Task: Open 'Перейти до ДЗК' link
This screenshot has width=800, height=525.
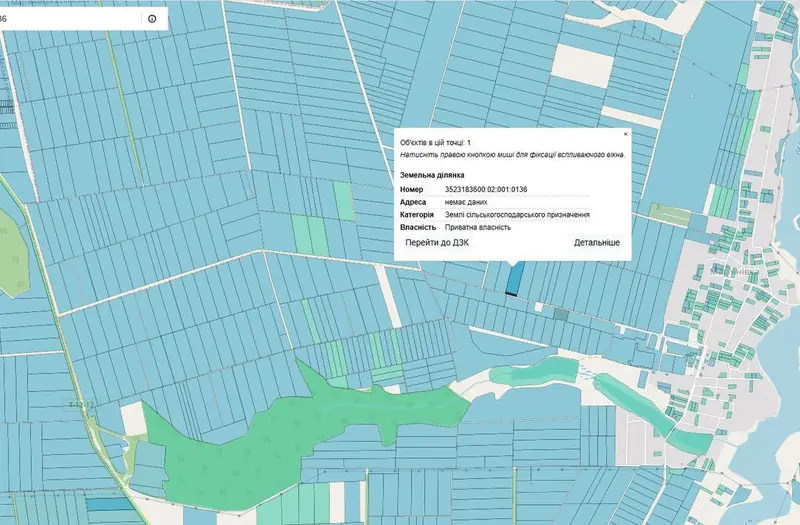Action: tap(437, 243)
